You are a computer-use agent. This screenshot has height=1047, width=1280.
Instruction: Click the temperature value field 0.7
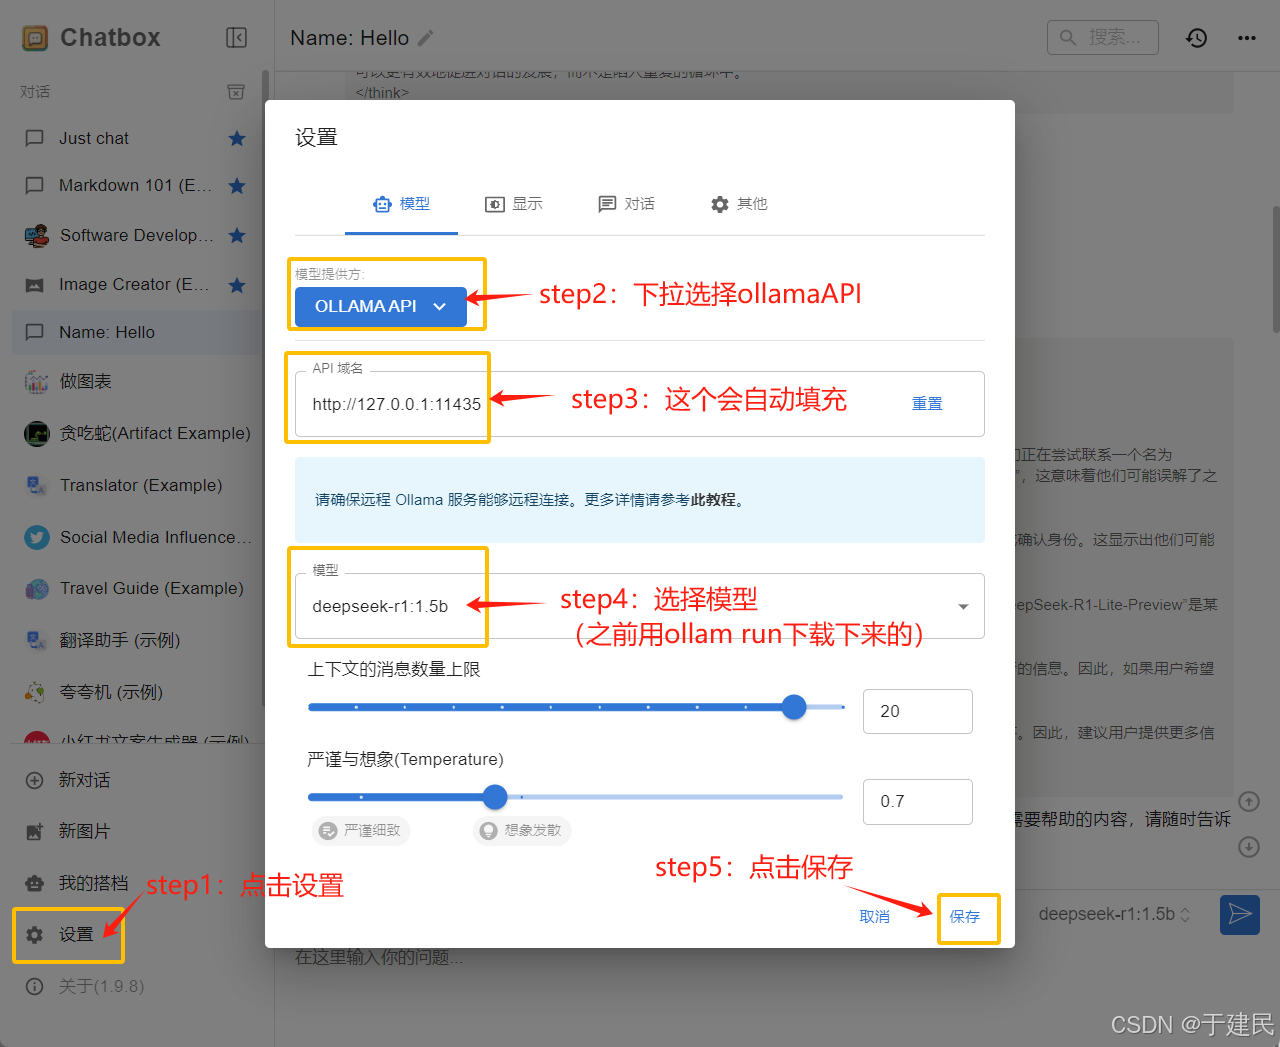pos(918,801)
